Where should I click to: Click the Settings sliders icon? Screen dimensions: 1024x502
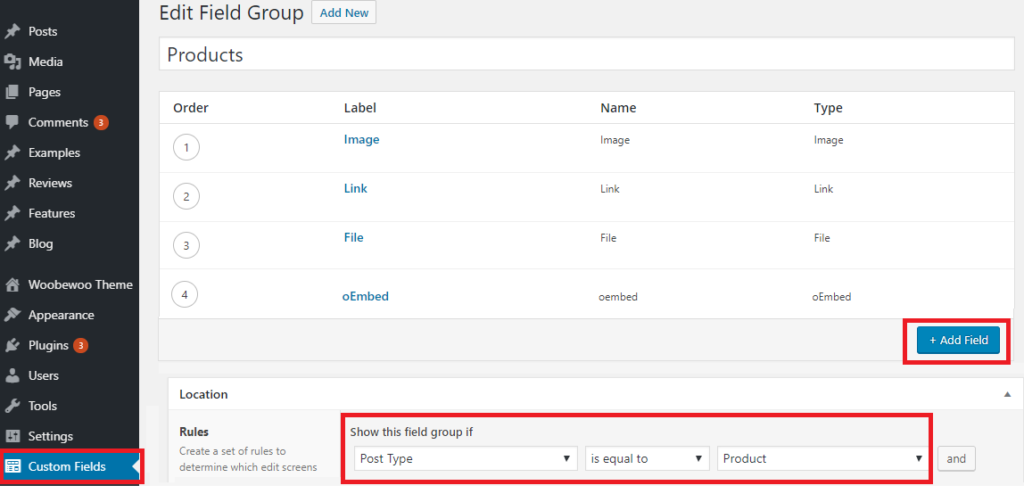12,436
